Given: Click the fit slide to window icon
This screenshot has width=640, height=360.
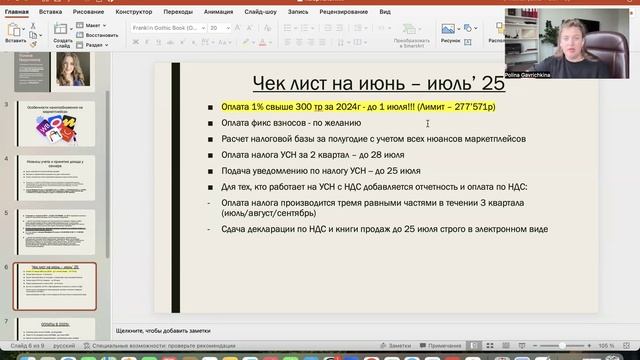Looking at the screenshot, I should pyautogui.click(x=627, y=346).
